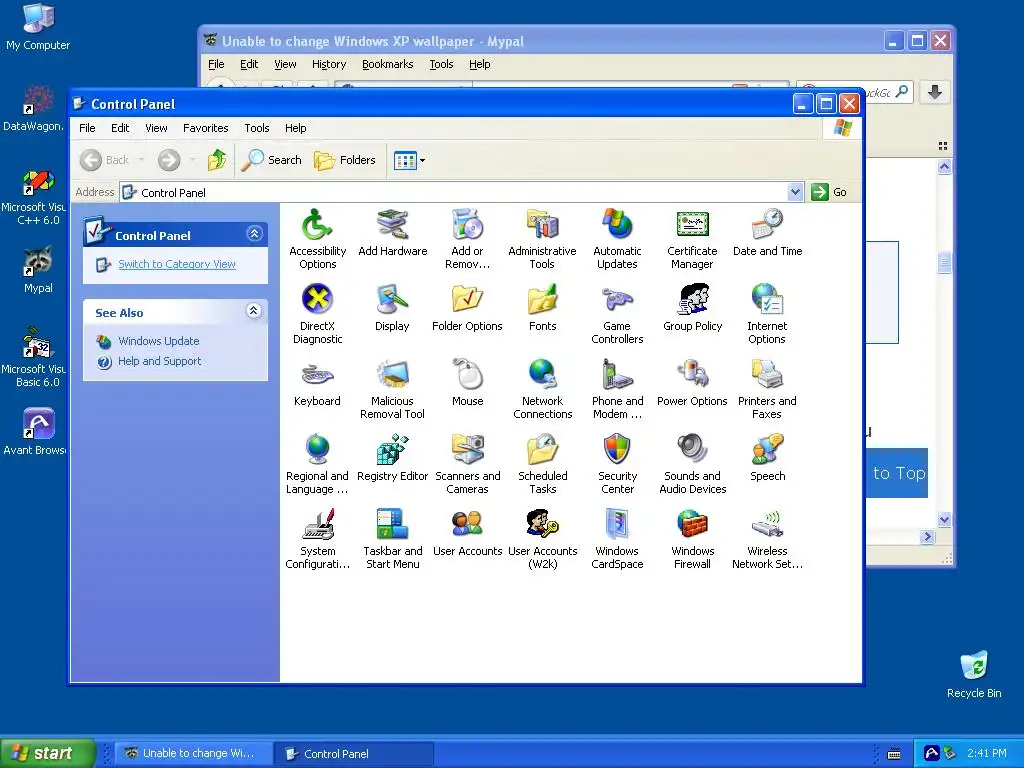Open Help and Support link
1024x768 pixels.
point(159,361)
